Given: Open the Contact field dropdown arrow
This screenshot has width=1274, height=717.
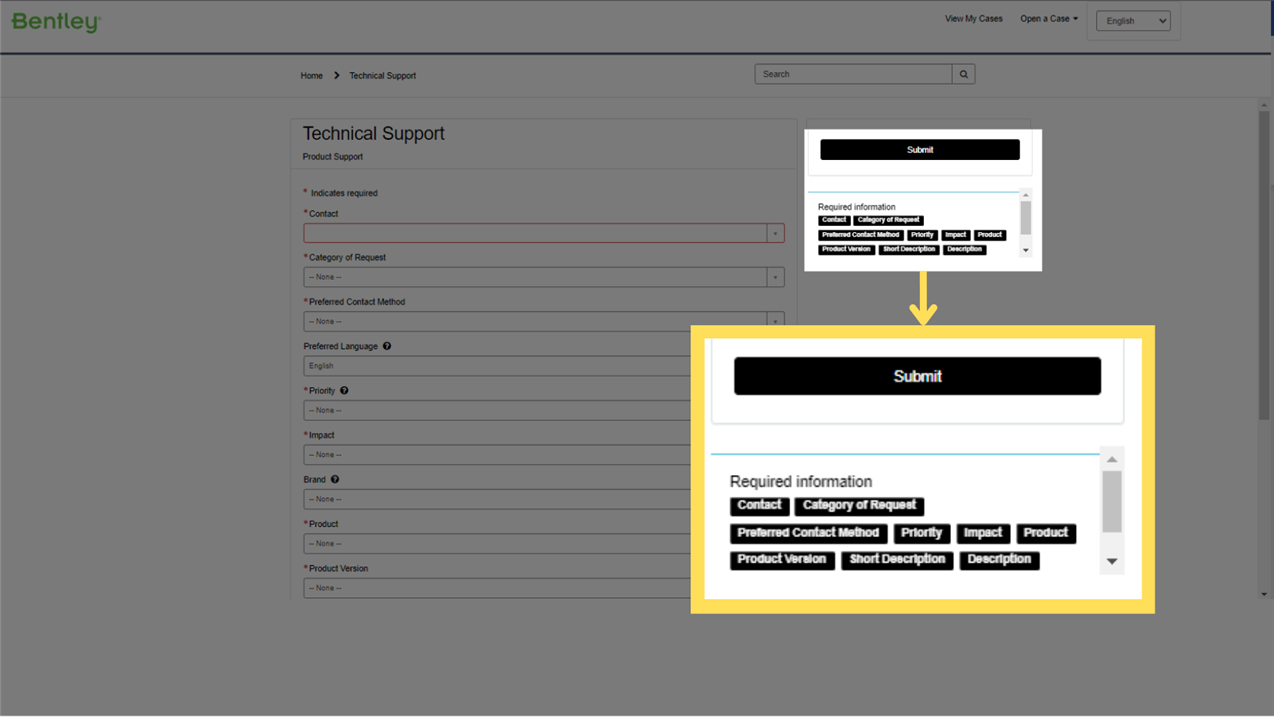Looking at the screenshot, I should [x=775, y=233].
